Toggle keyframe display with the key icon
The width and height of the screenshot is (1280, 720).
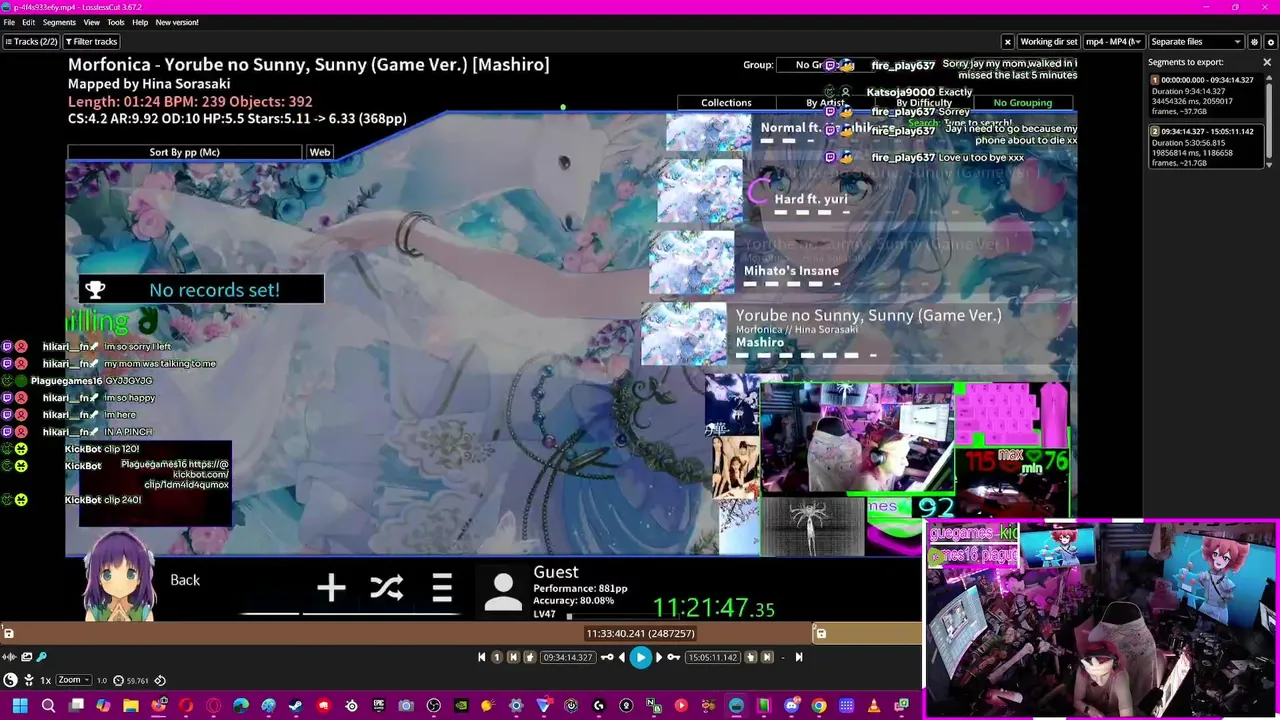pos(42,657)
